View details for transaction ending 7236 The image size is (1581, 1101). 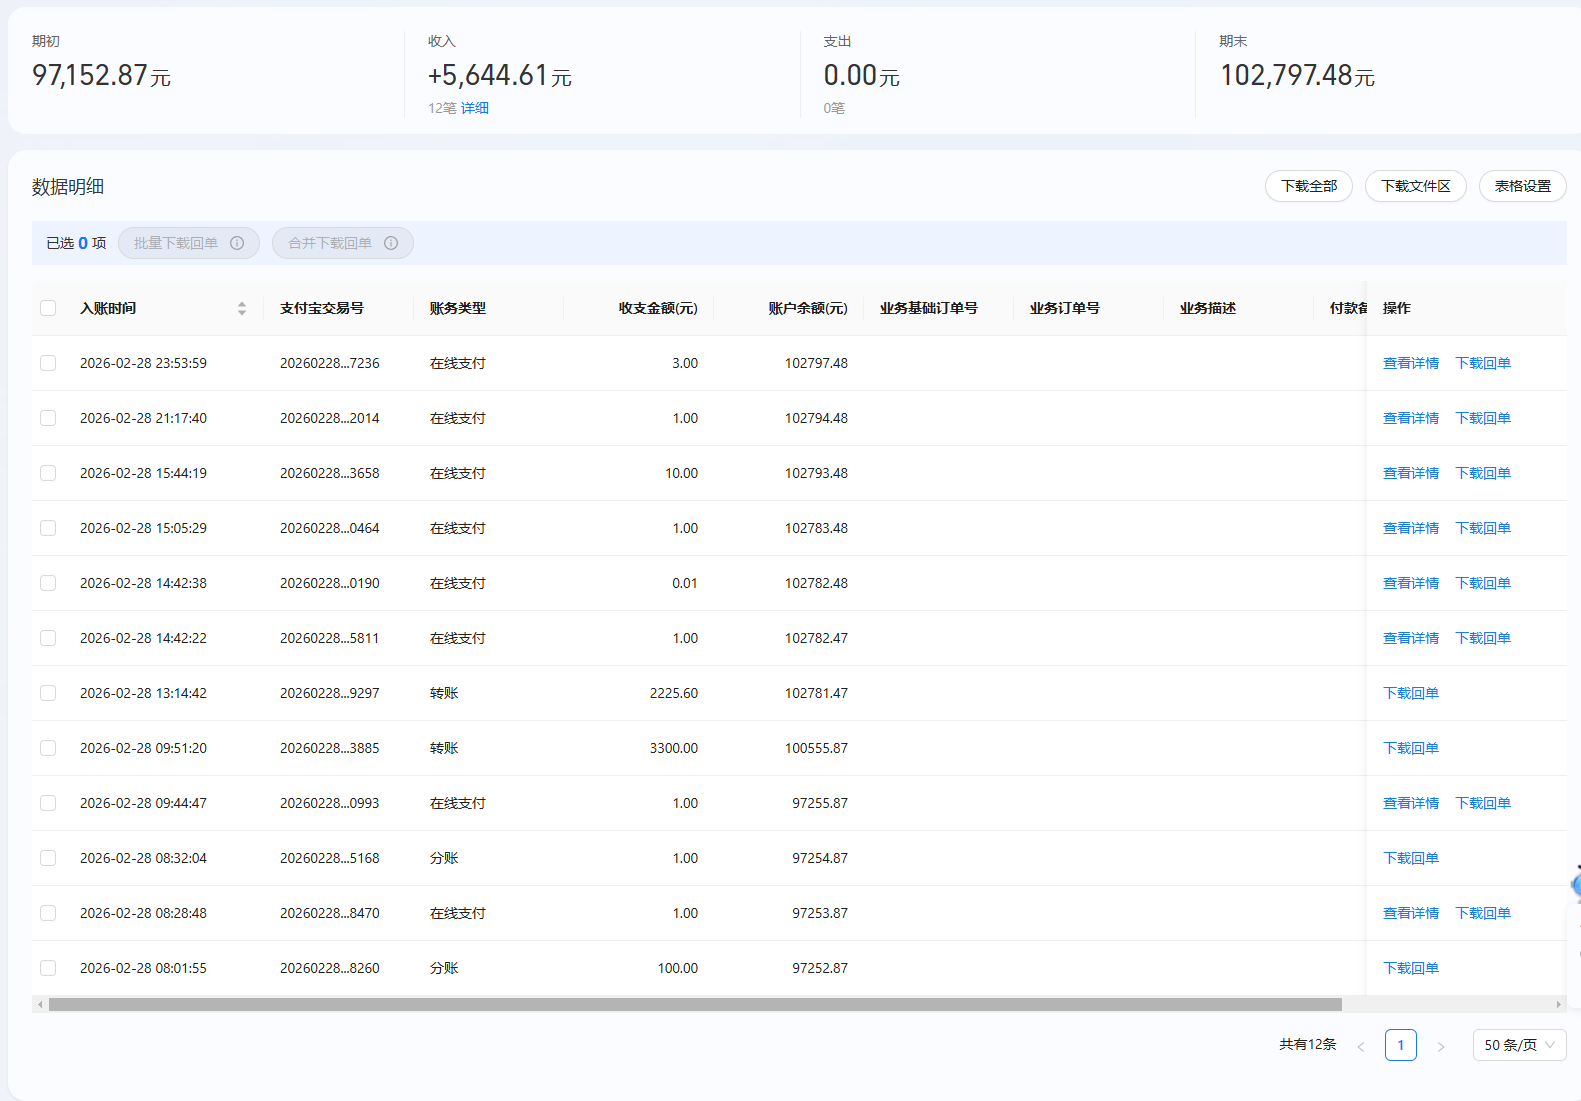tap(1410, 363)
